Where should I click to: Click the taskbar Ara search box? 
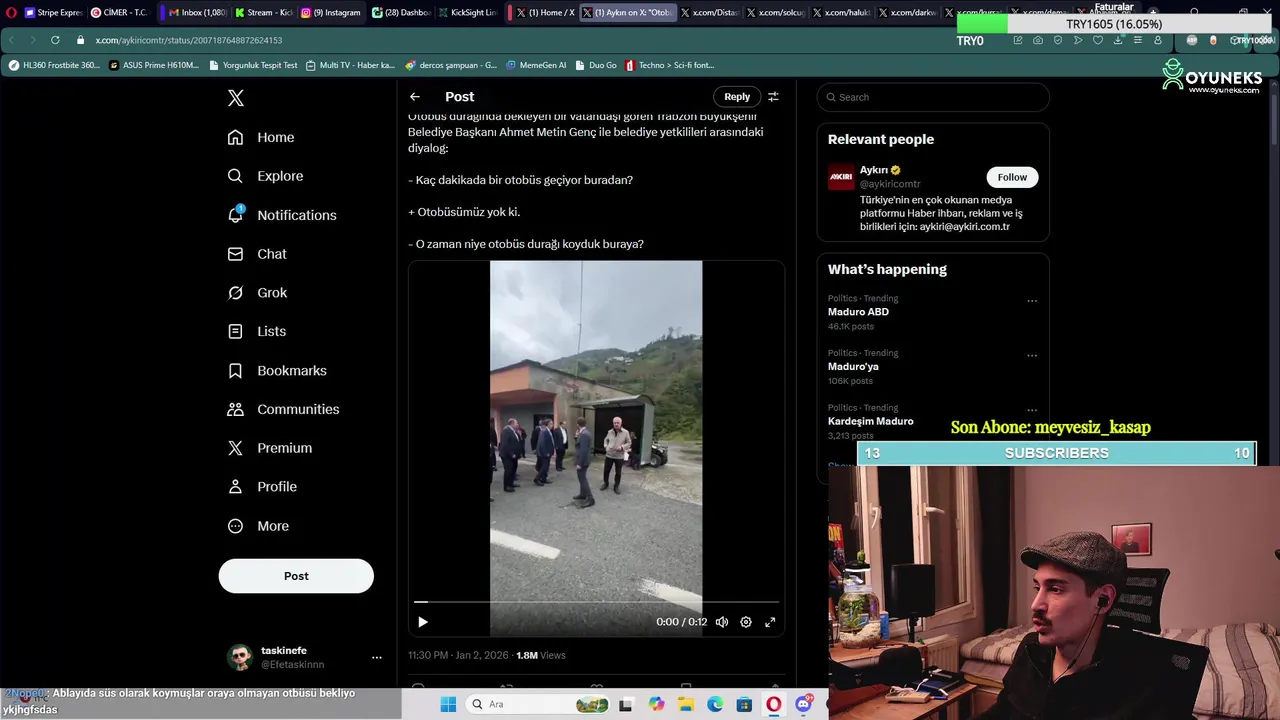(538, 704)
